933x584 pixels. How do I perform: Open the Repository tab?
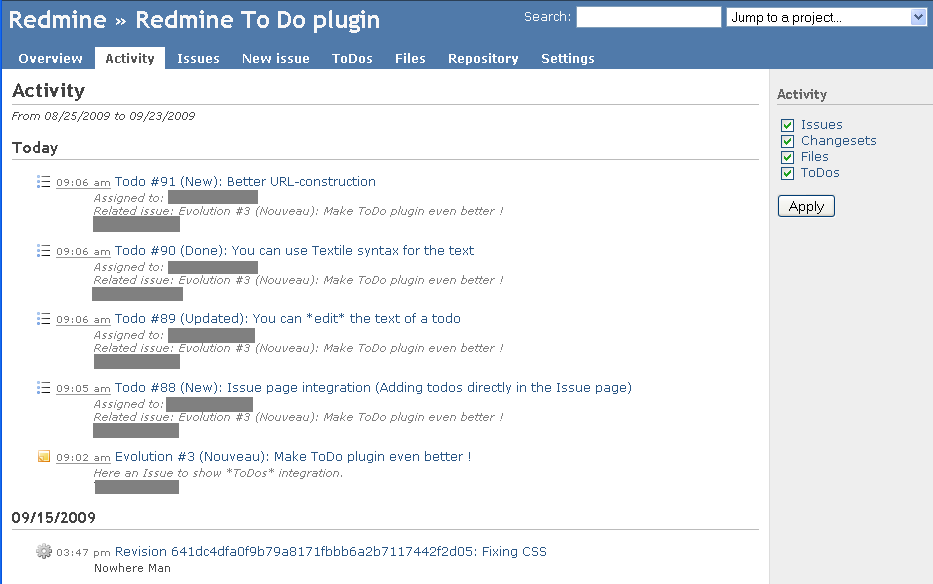click(483, 58)
